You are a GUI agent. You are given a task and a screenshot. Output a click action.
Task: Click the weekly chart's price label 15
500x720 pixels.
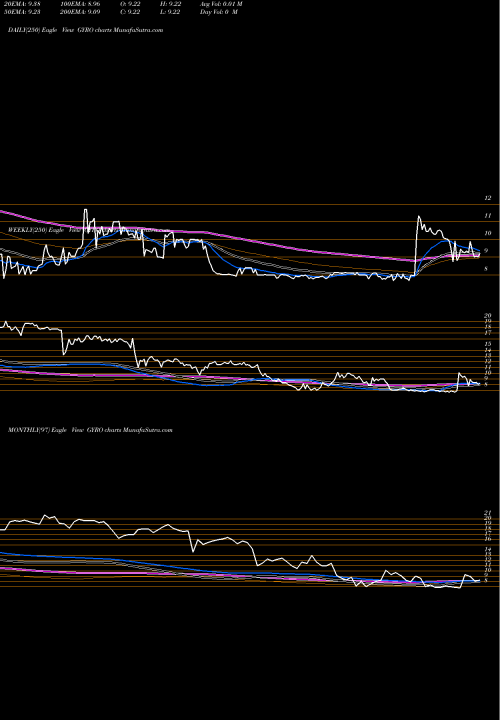click(488, 344)
